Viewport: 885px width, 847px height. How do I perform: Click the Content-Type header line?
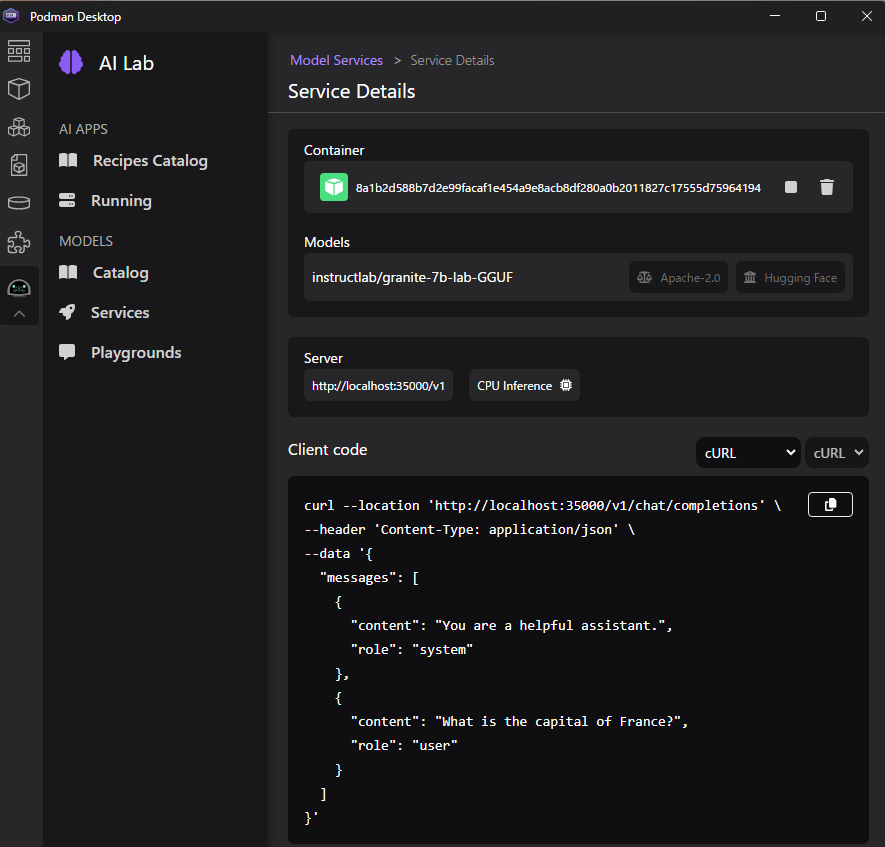pos(469,530)
